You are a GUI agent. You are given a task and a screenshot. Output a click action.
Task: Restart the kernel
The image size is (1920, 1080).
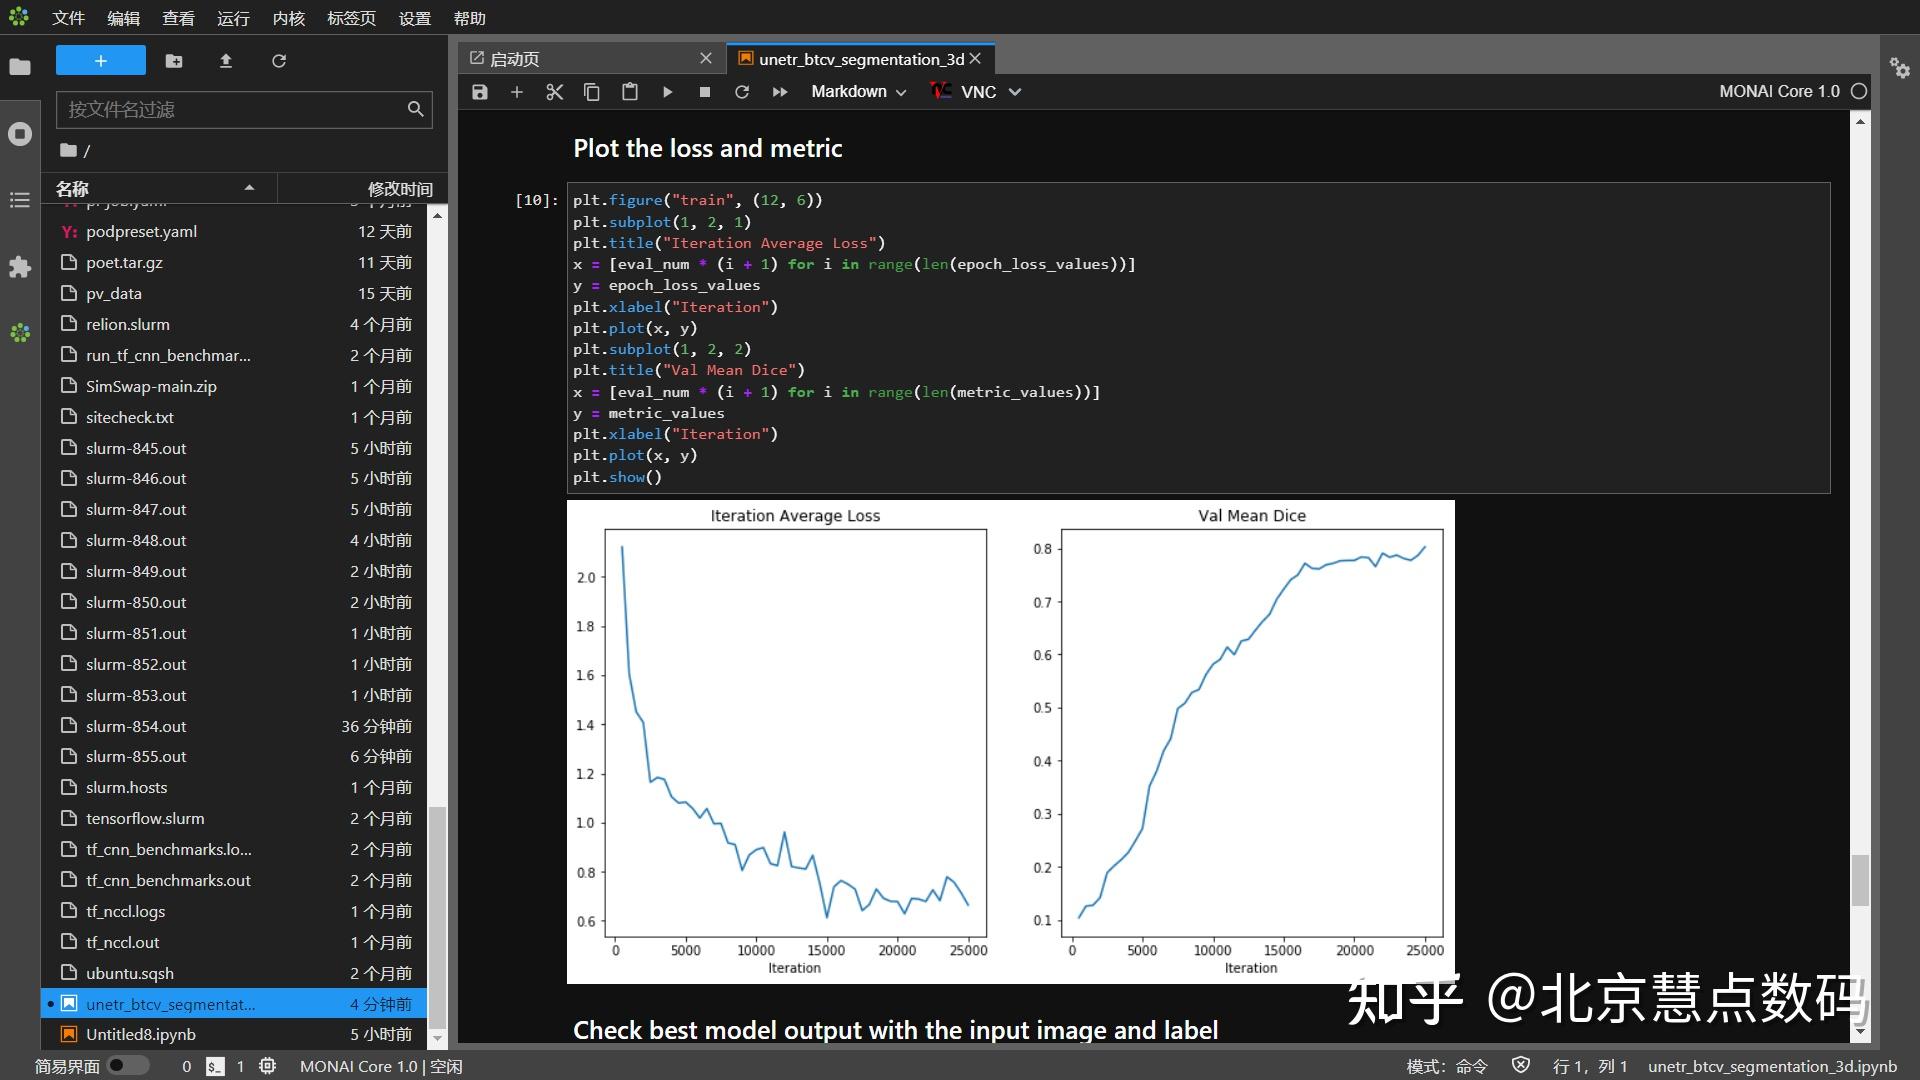[x=742, y=92]
